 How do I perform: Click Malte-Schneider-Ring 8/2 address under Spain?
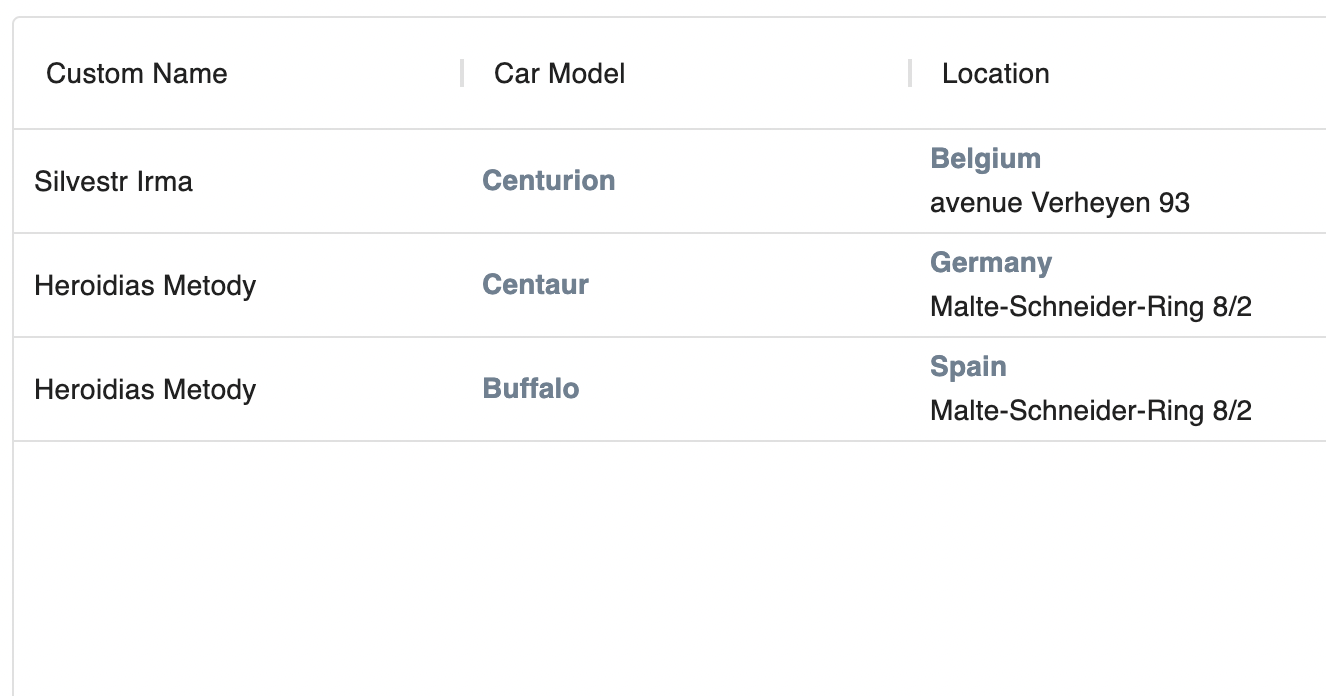[1090, 411]
